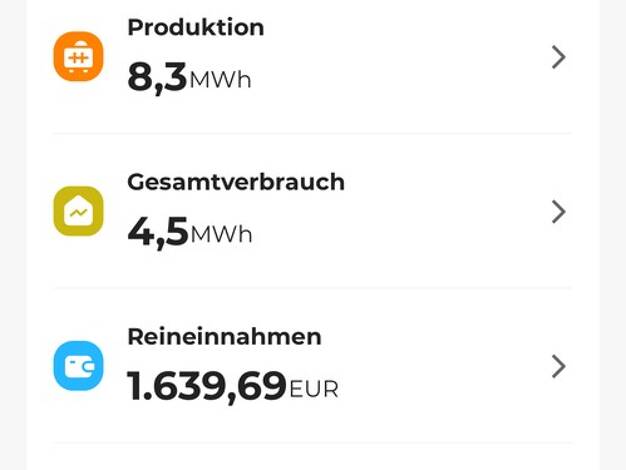Click the 1.639,69 earnings amount
The width and height of the screenshot is (626, 470).
click(206, 387)
